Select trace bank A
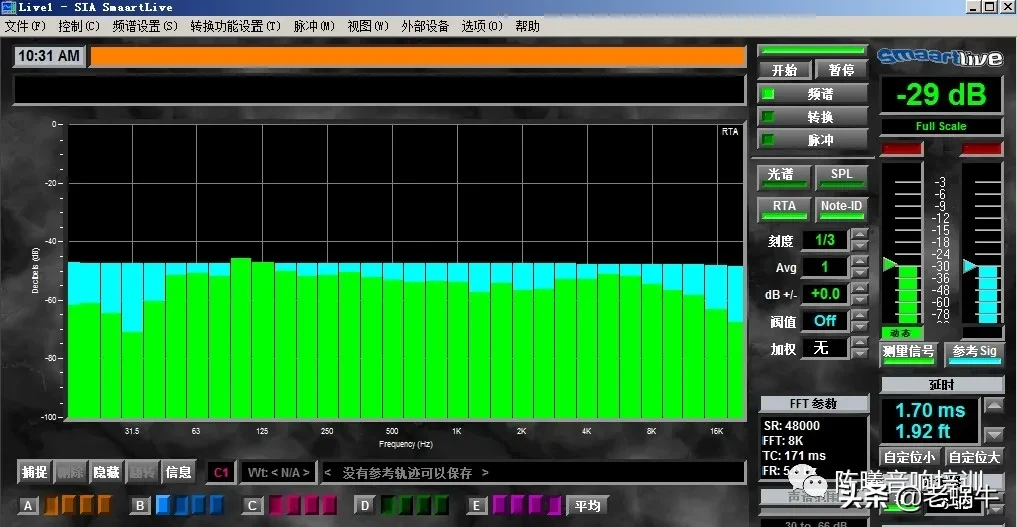The width and height of the screenshot is (1017, 527). (x=28, y=506)
